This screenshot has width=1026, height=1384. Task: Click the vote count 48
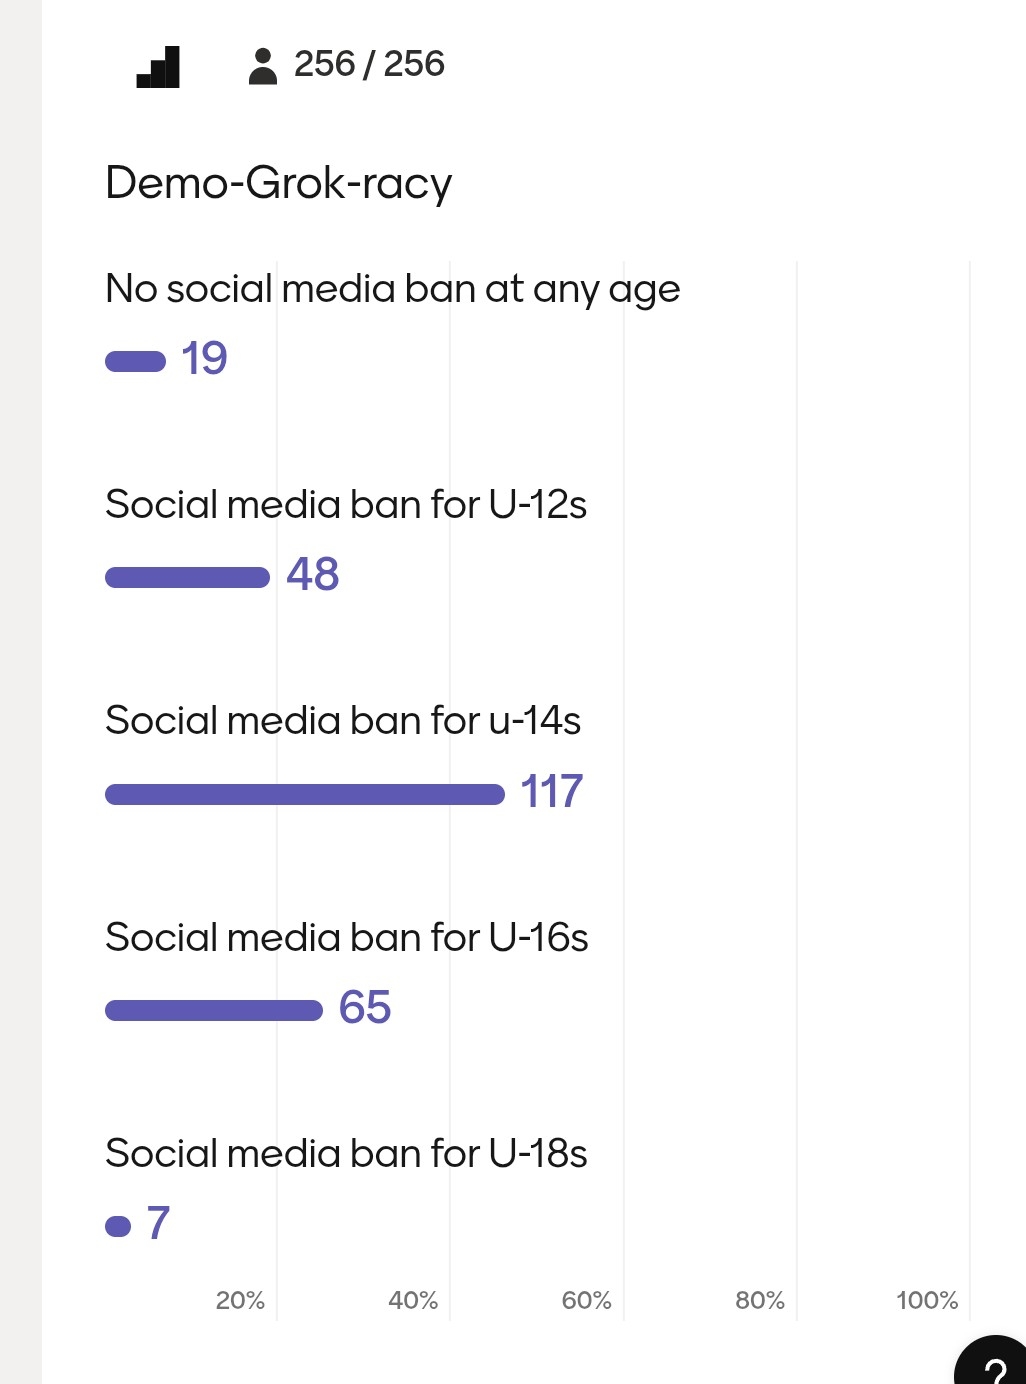click(x=312, y=575)
